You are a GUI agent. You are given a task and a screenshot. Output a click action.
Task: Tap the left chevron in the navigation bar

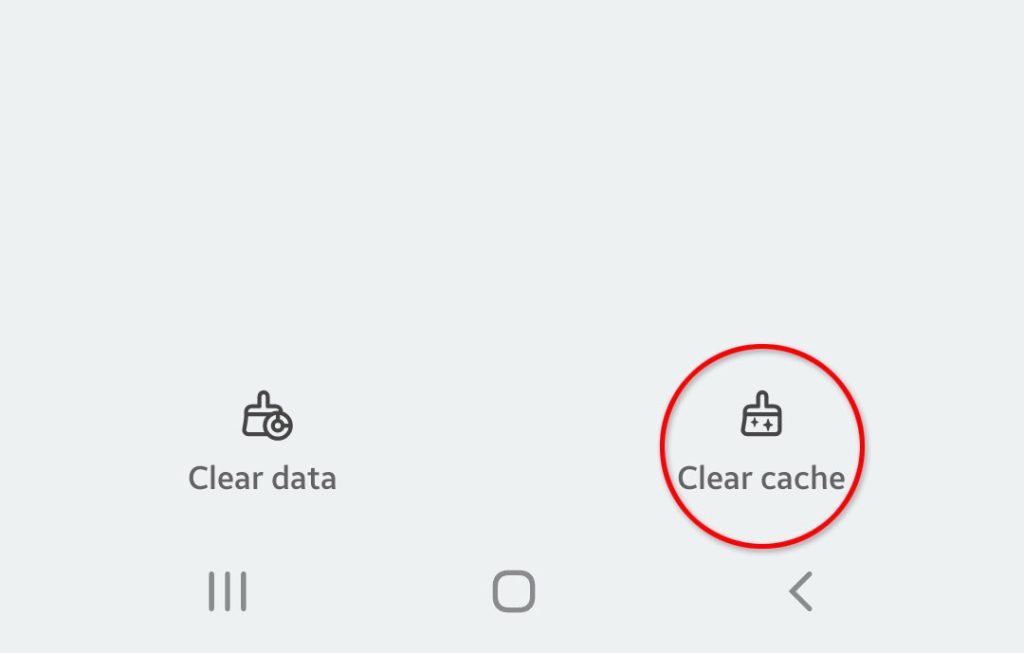(801, 592)
